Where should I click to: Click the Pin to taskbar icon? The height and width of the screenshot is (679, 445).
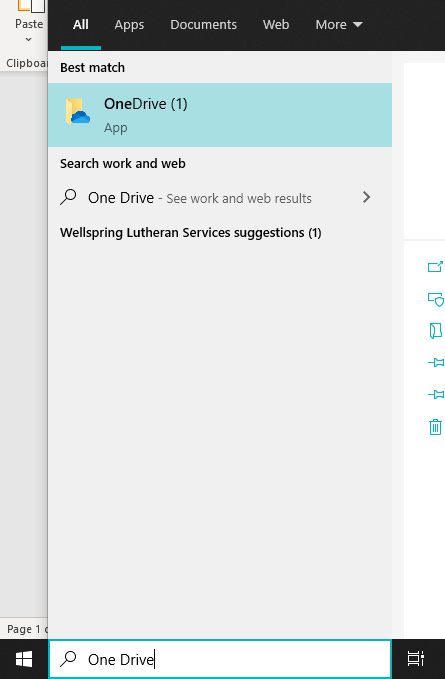[436, 394]
